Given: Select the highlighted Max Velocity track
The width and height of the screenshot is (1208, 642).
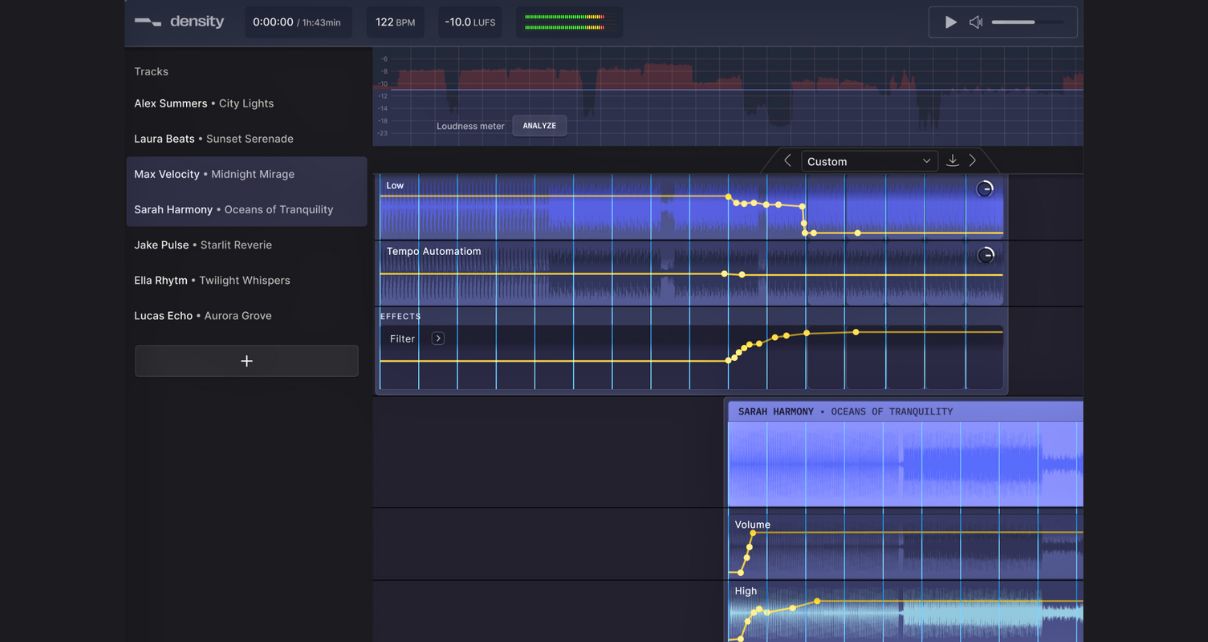Looking at the screenshot, I should (214, 174).
